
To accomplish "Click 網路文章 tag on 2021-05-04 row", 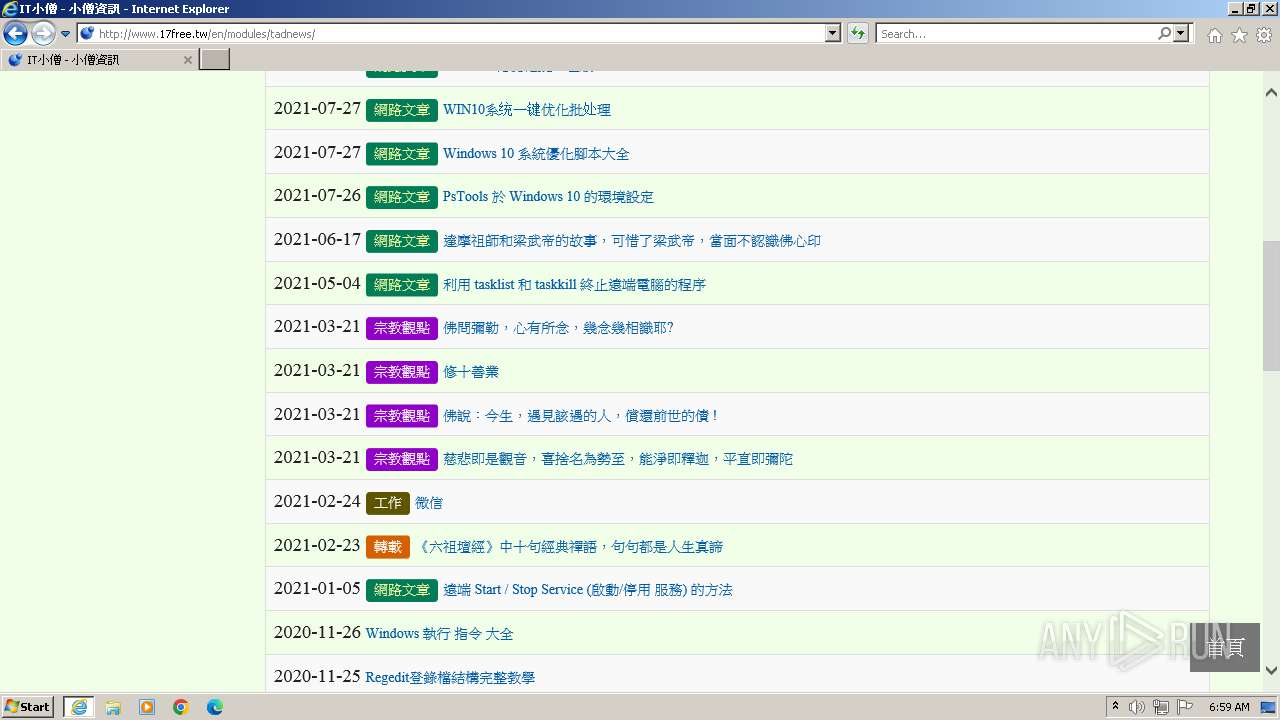I will pos(402,285).
